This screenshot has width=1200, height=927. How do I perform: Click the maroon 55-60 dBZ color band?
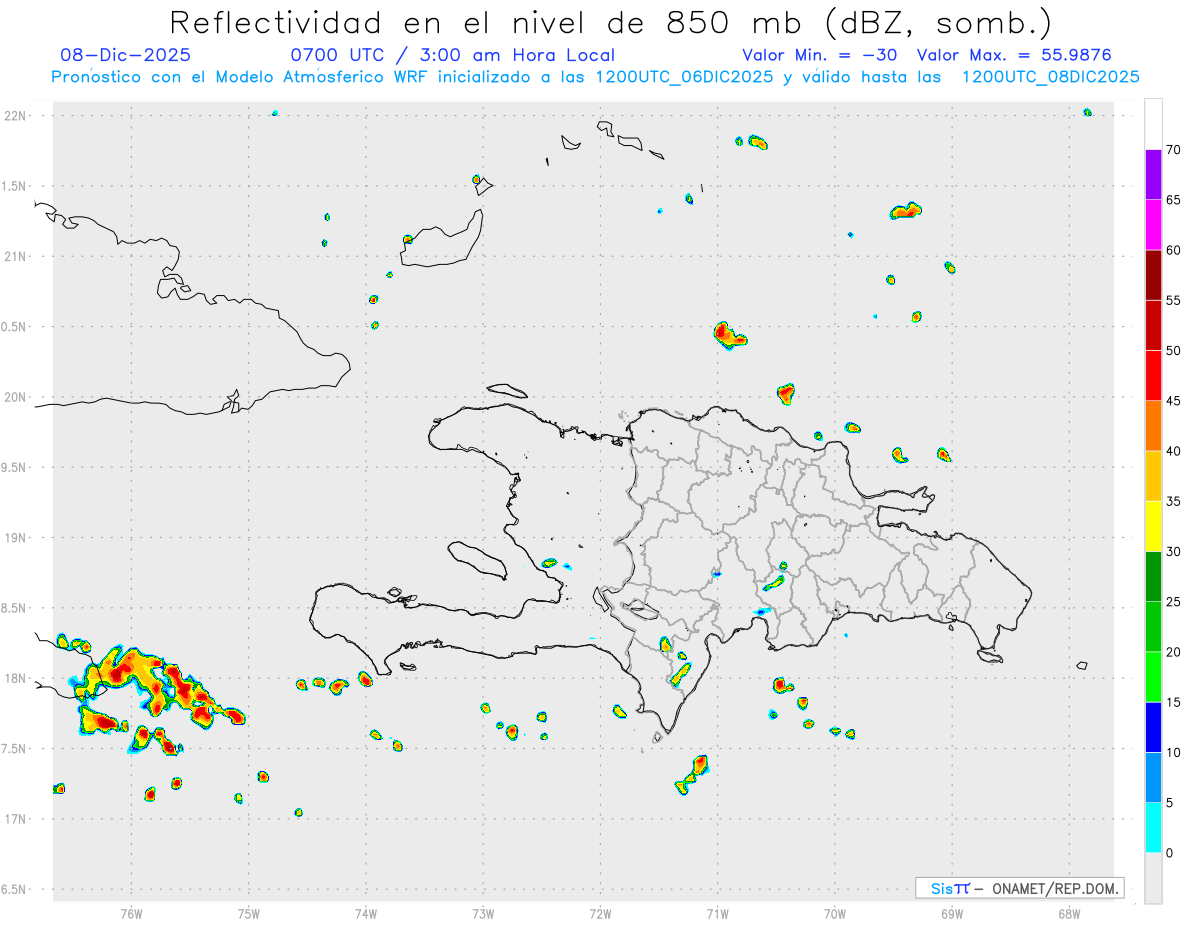click(1153, 275)
